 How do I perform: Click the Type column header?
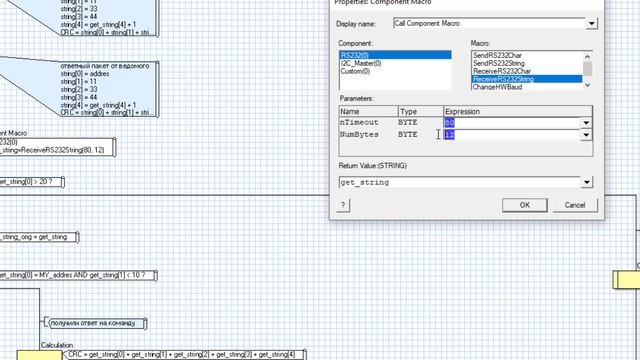pos(421,111)
